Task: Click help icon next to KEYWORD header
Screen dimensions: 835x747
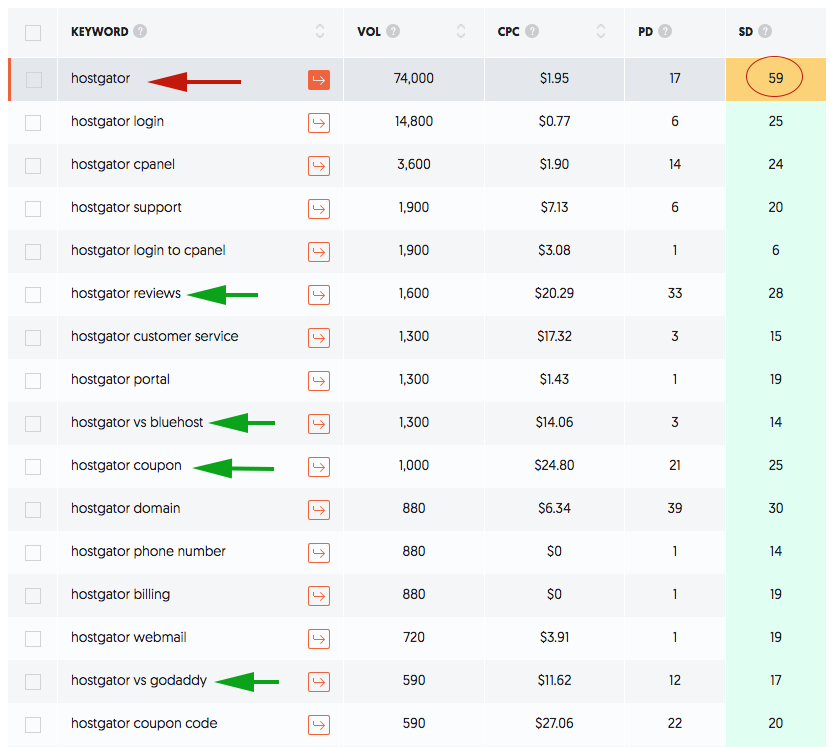Action: tap(140, 31)
